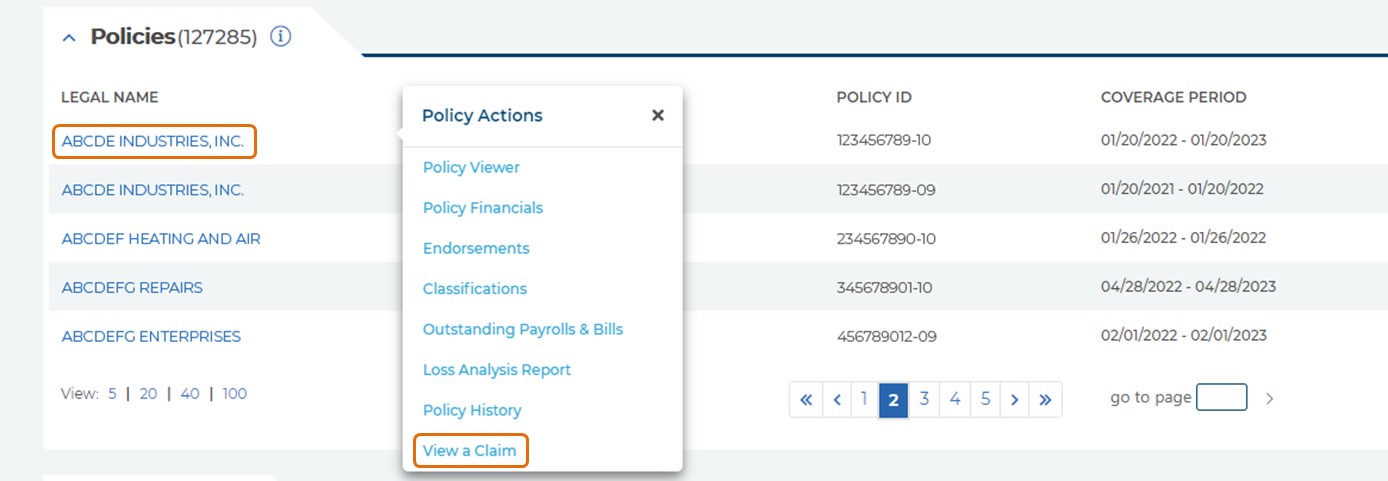Select Outstanding Payrolls & Bills

[523, 329]
